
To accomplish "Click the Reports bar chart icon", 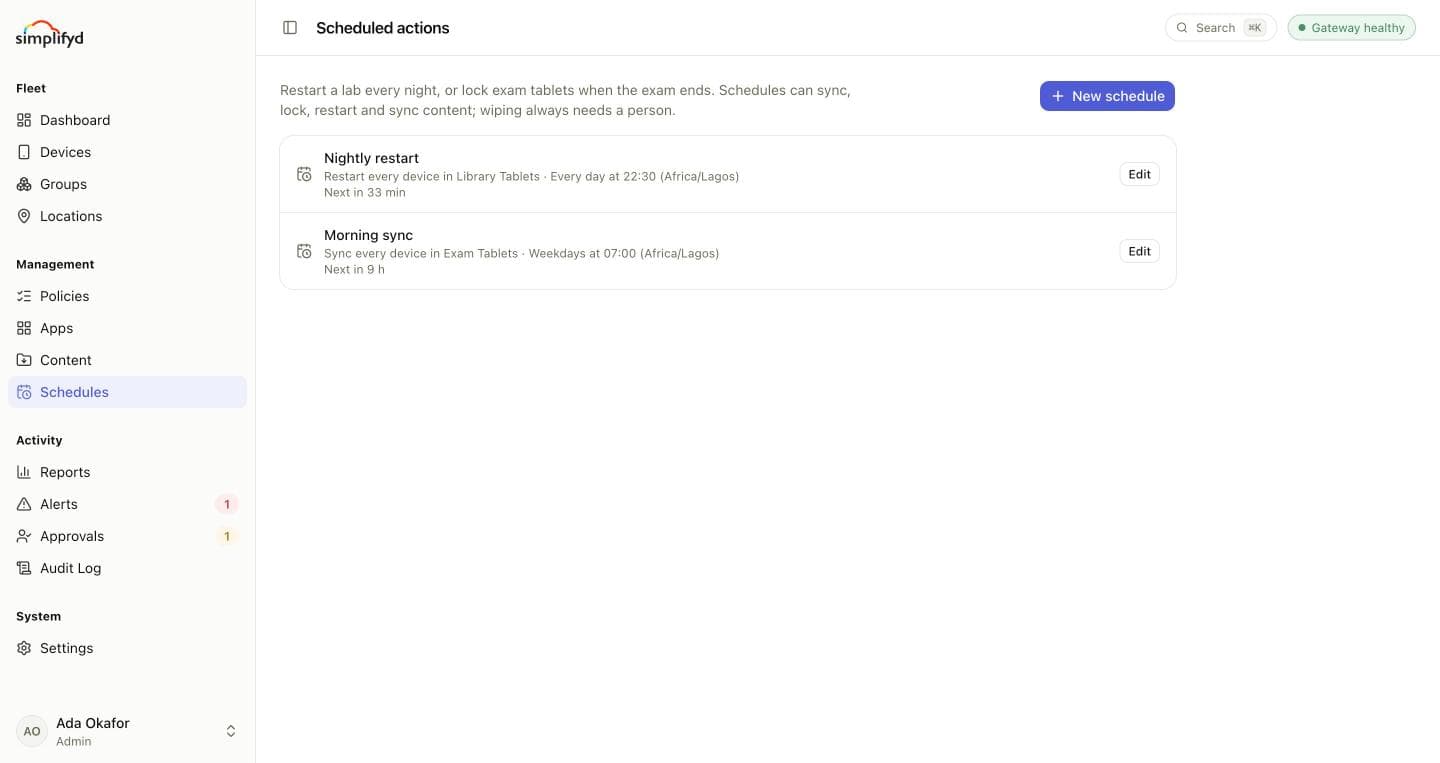I will click(24, 472).
